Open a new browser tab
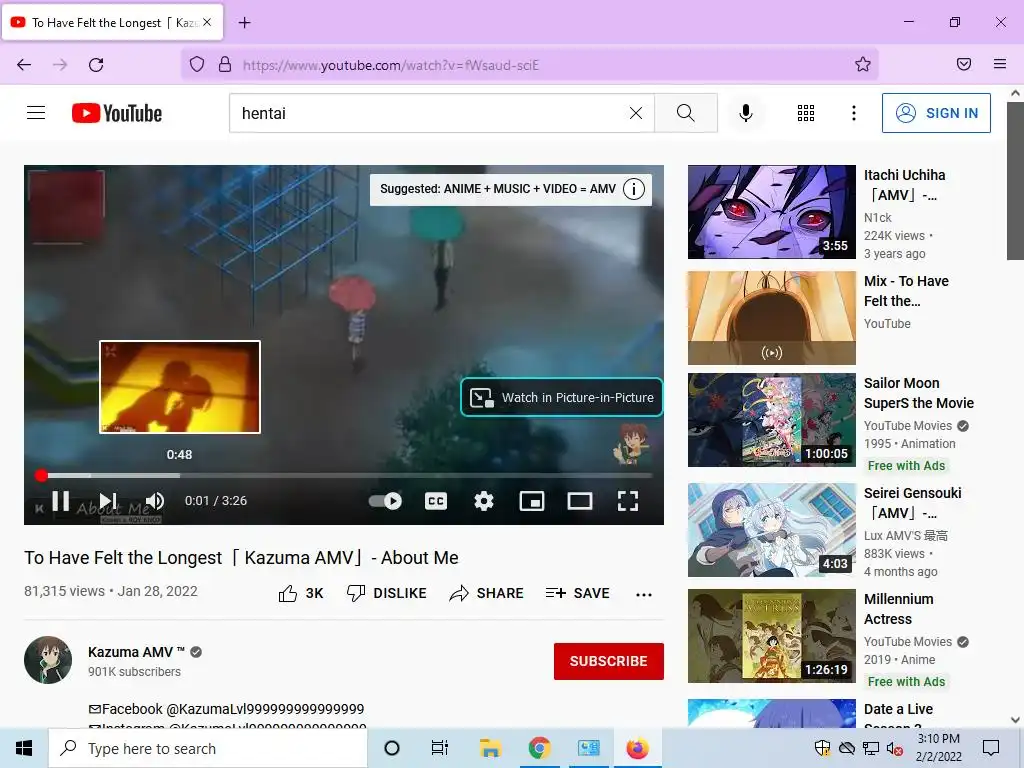This screenshot has height=768, width=1024. point(244,23)
